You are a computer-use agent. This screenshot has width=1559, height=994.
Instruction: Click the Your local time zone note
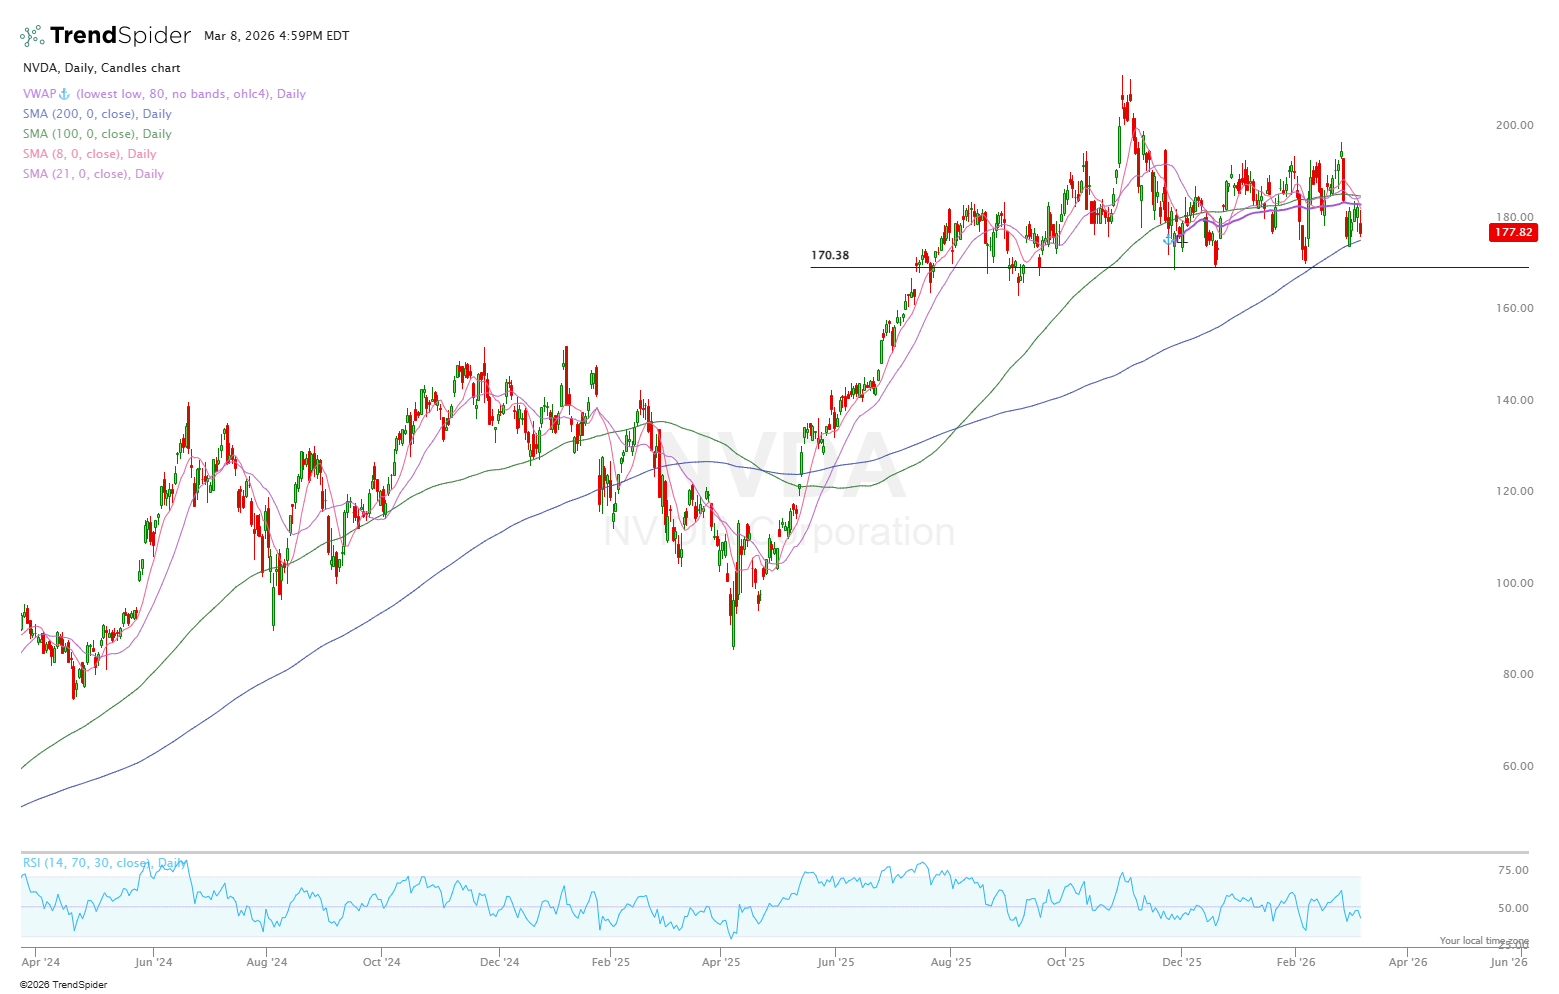tap(1484, 941)
